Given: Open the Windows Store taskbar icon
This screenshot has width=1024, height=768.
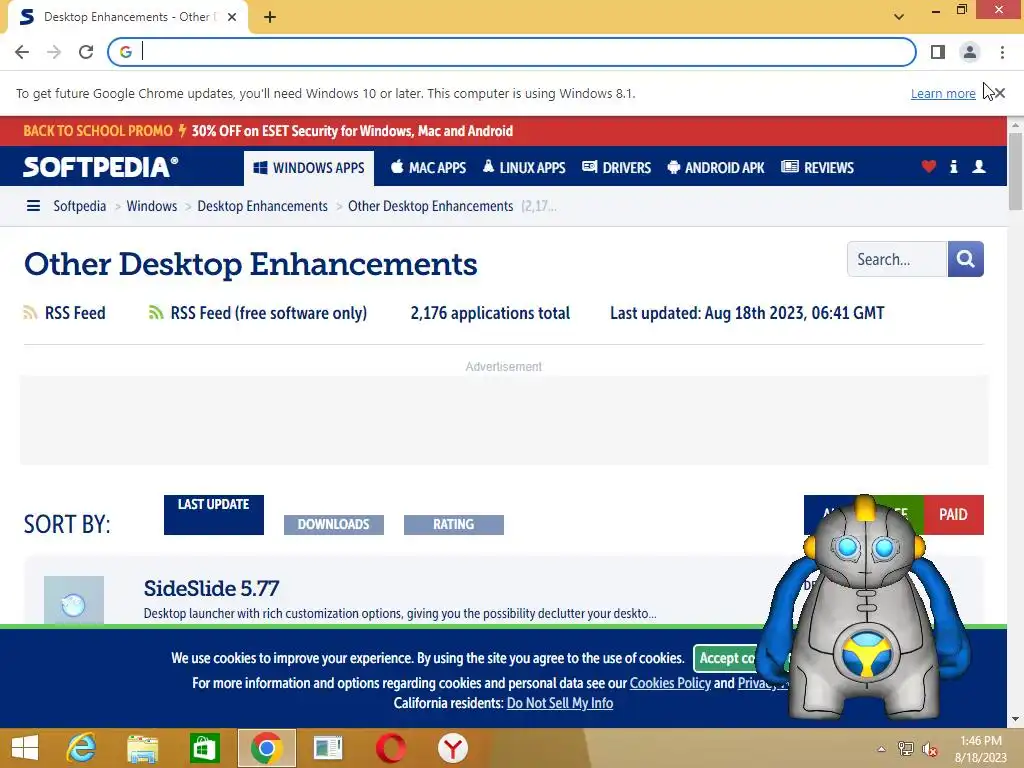Looking at the screenshot, I should (204, 748).
